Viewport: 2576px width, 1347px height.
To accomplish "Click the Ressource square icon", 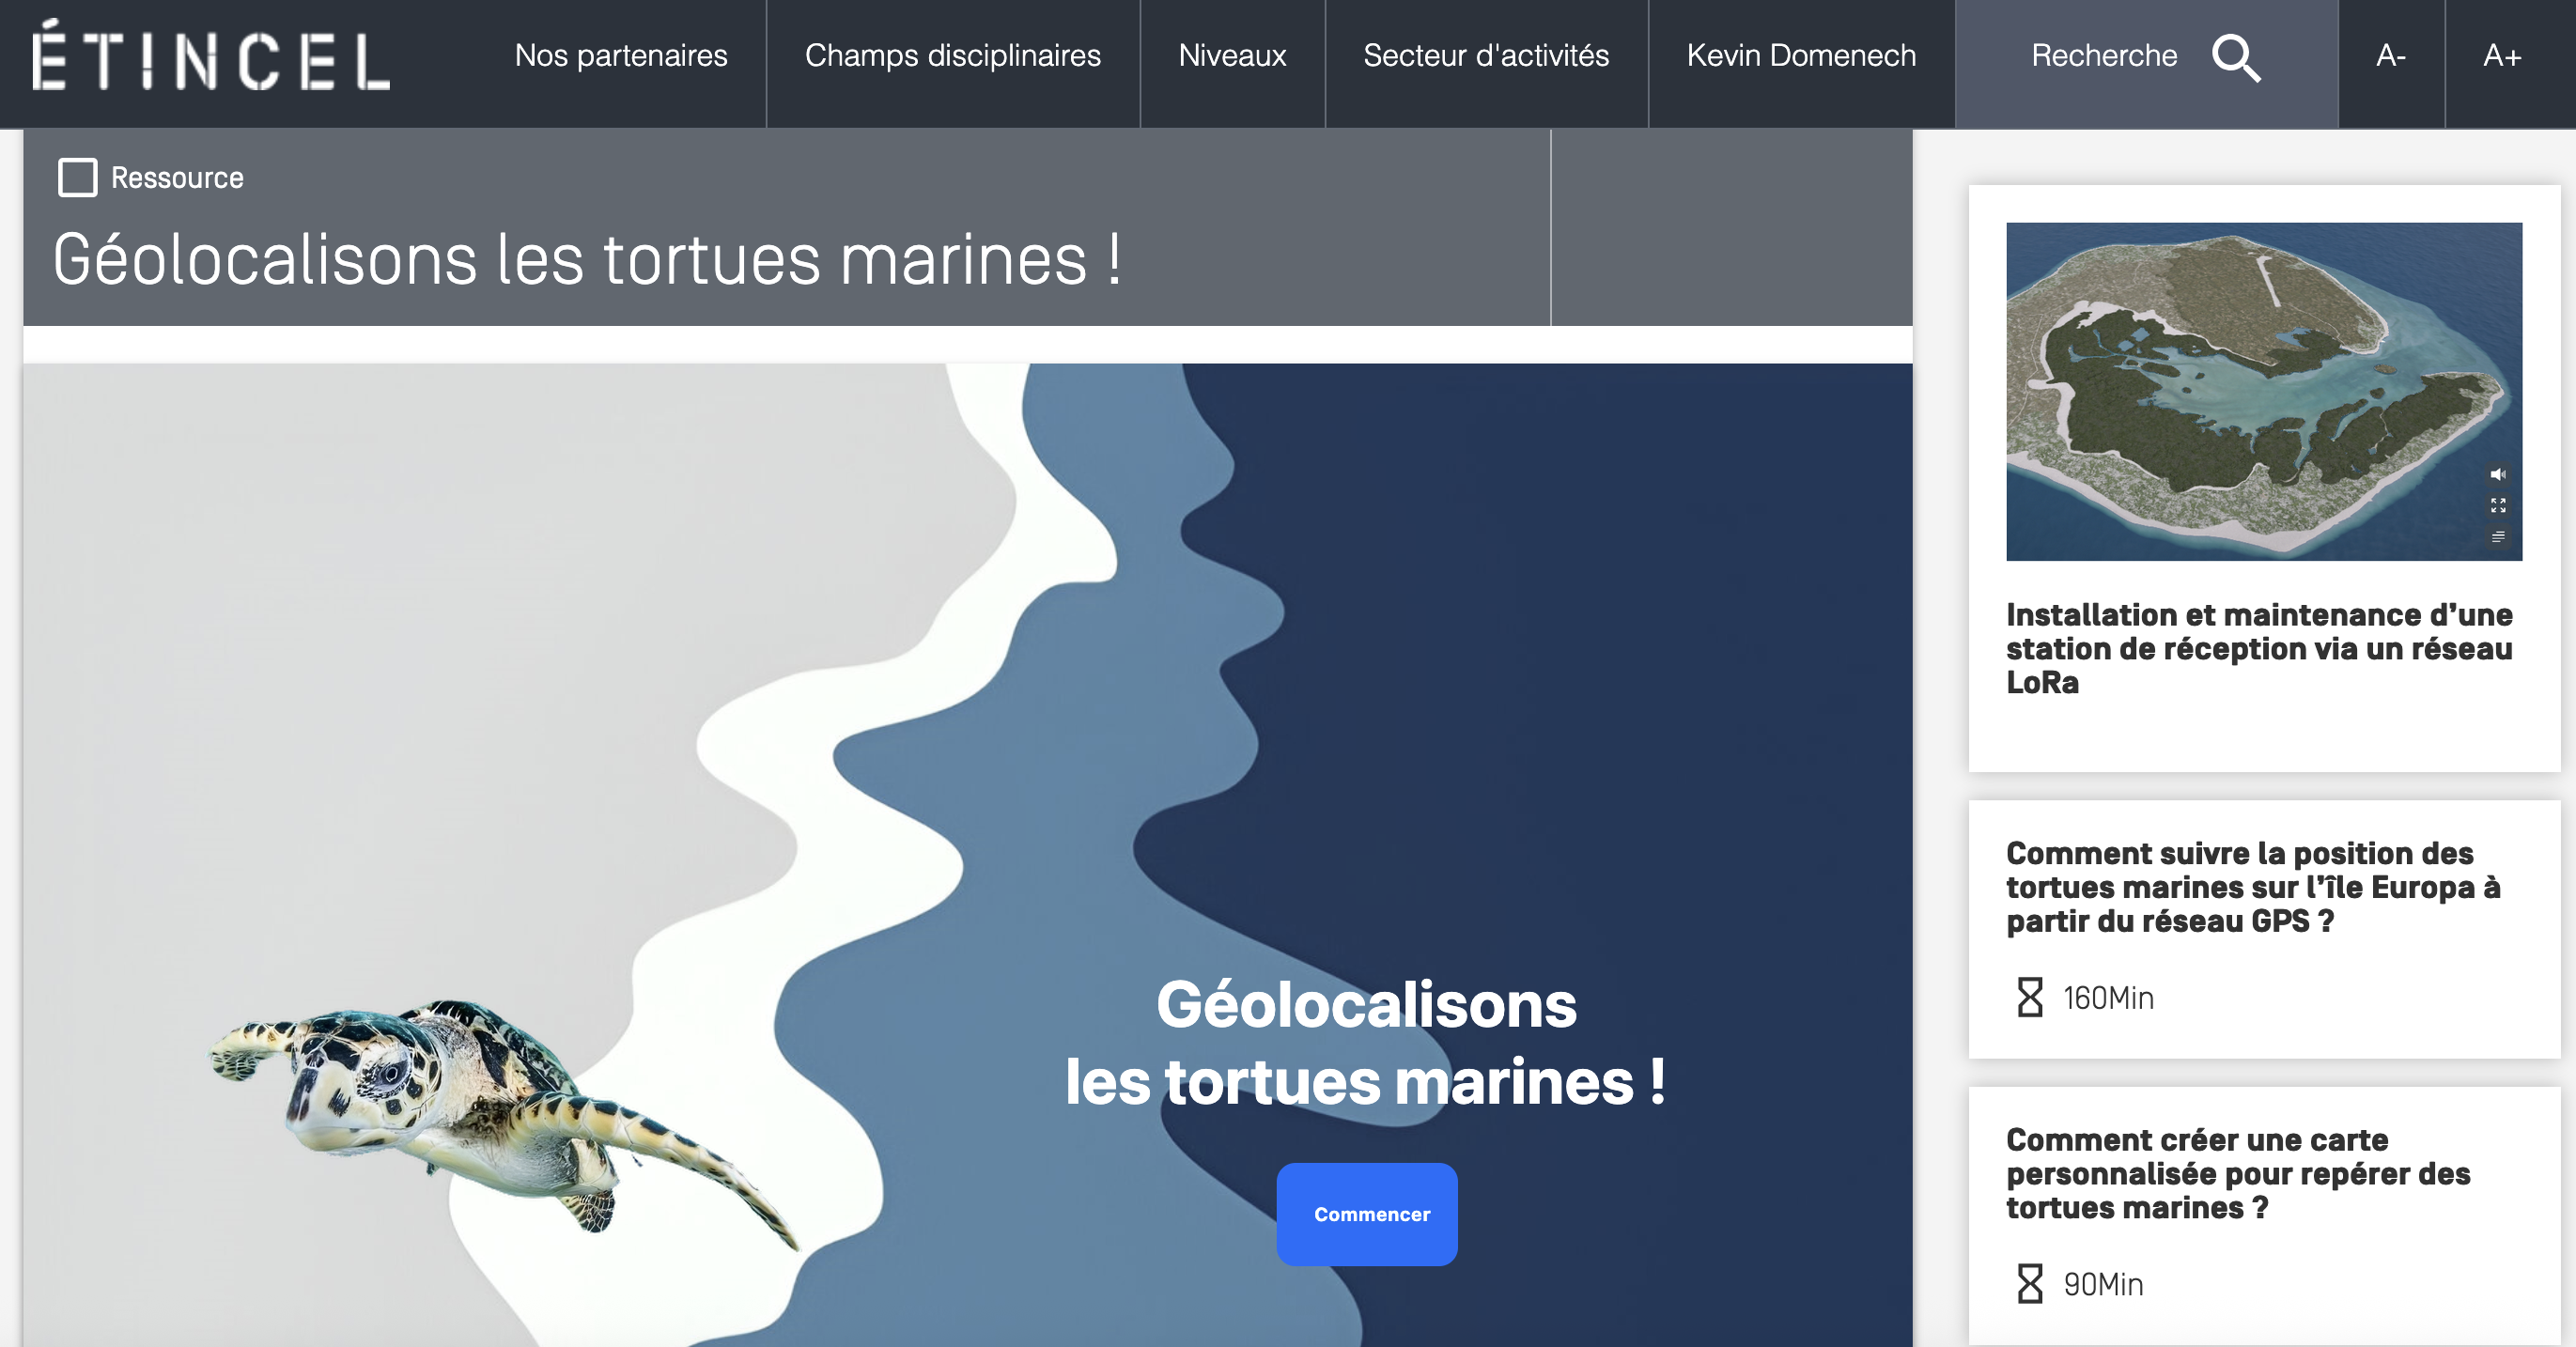I will click(x=77, y=178).
